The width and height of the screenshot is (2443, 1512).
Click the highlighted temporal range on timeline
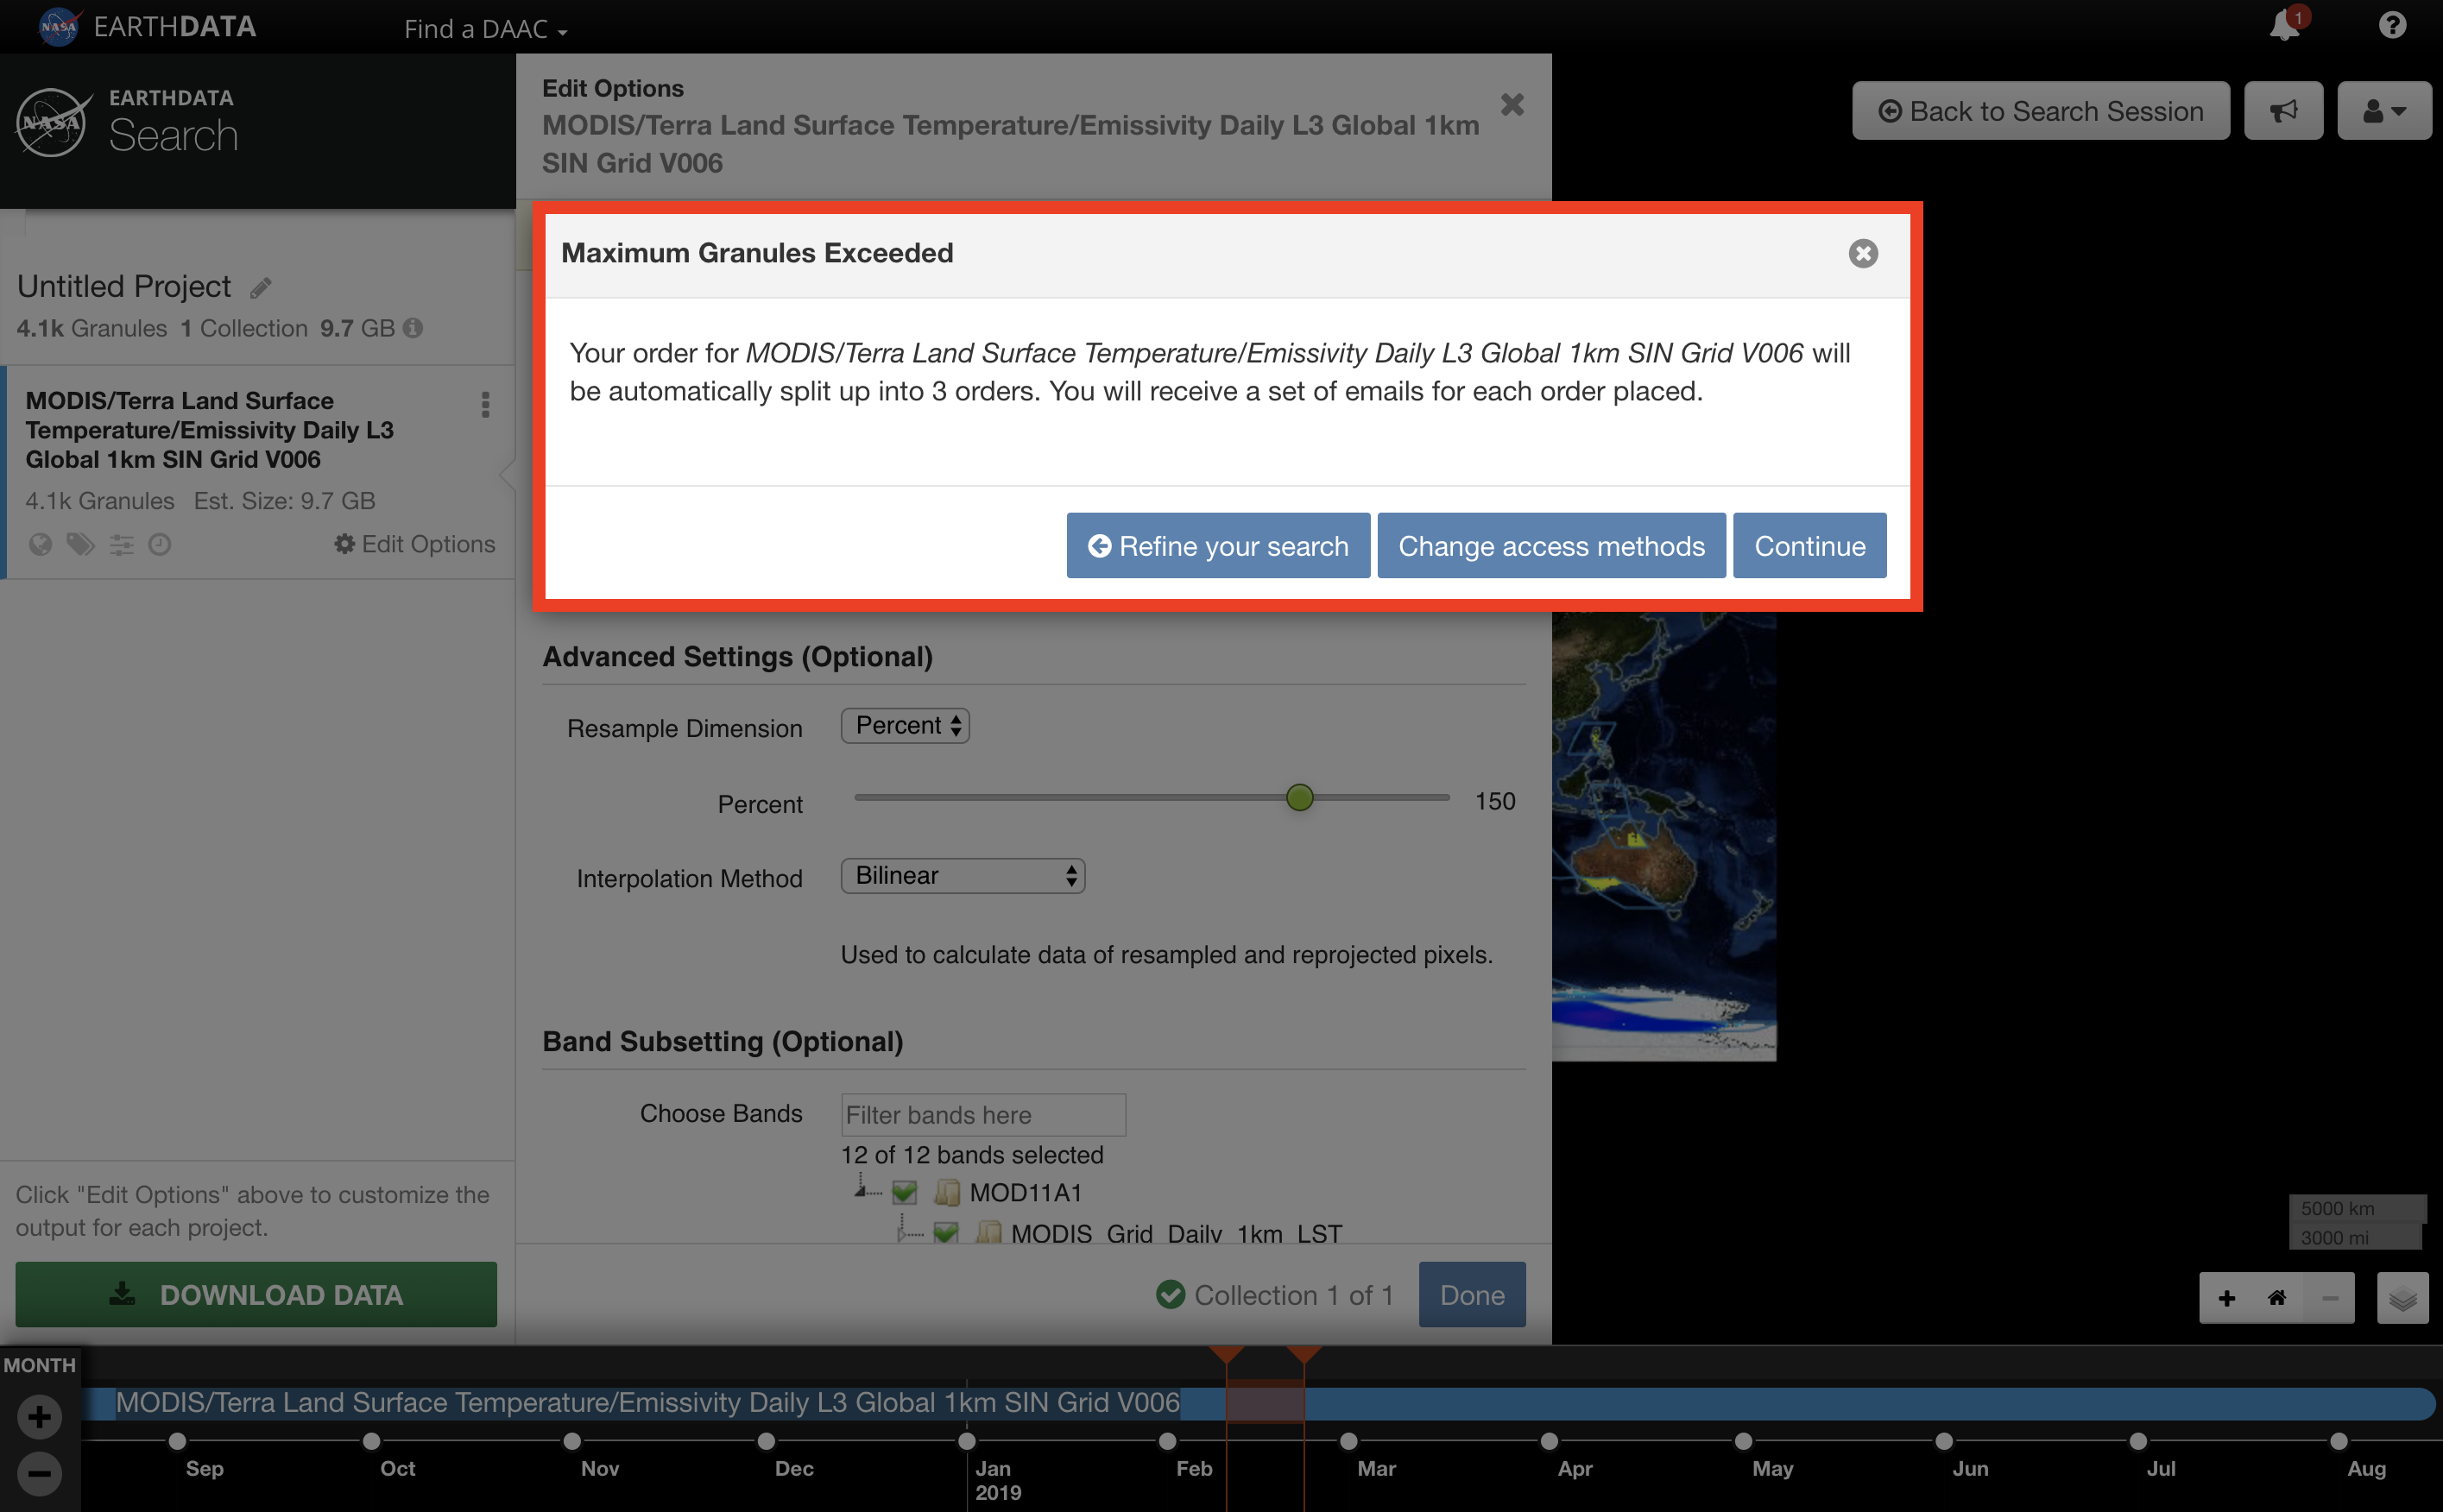point(1264,1402)
